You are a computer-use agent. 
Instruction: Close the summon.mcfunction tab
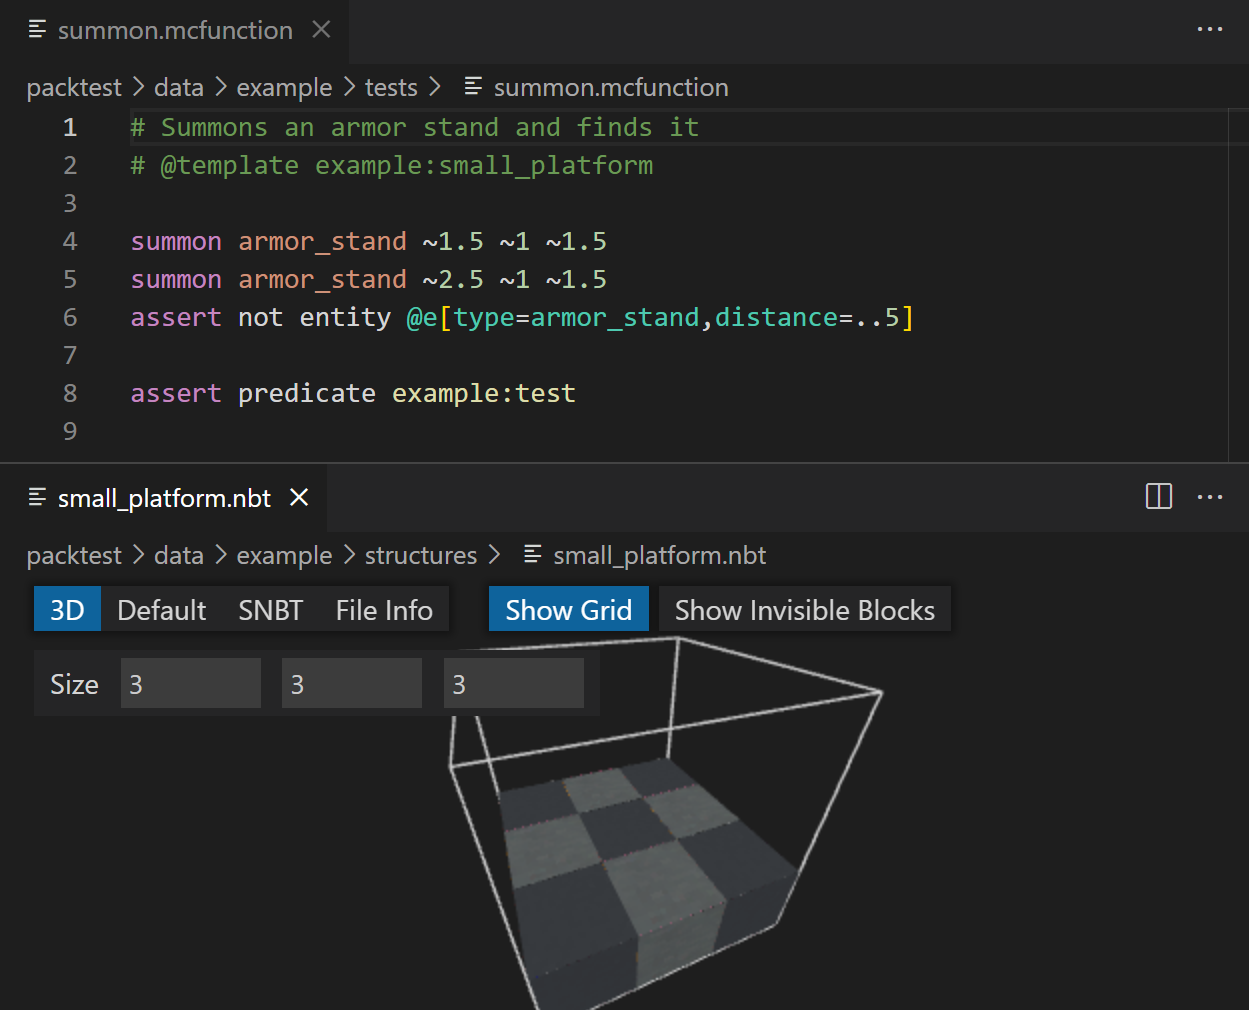(321, 30)
